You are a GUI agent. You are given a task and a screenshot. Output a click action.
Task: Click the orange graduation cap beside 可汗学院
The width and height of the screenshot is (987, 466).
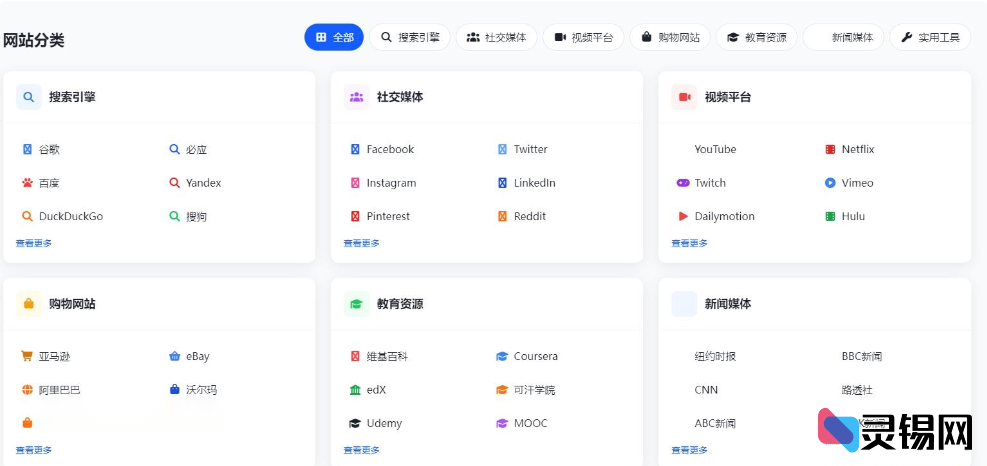point(502,390)
